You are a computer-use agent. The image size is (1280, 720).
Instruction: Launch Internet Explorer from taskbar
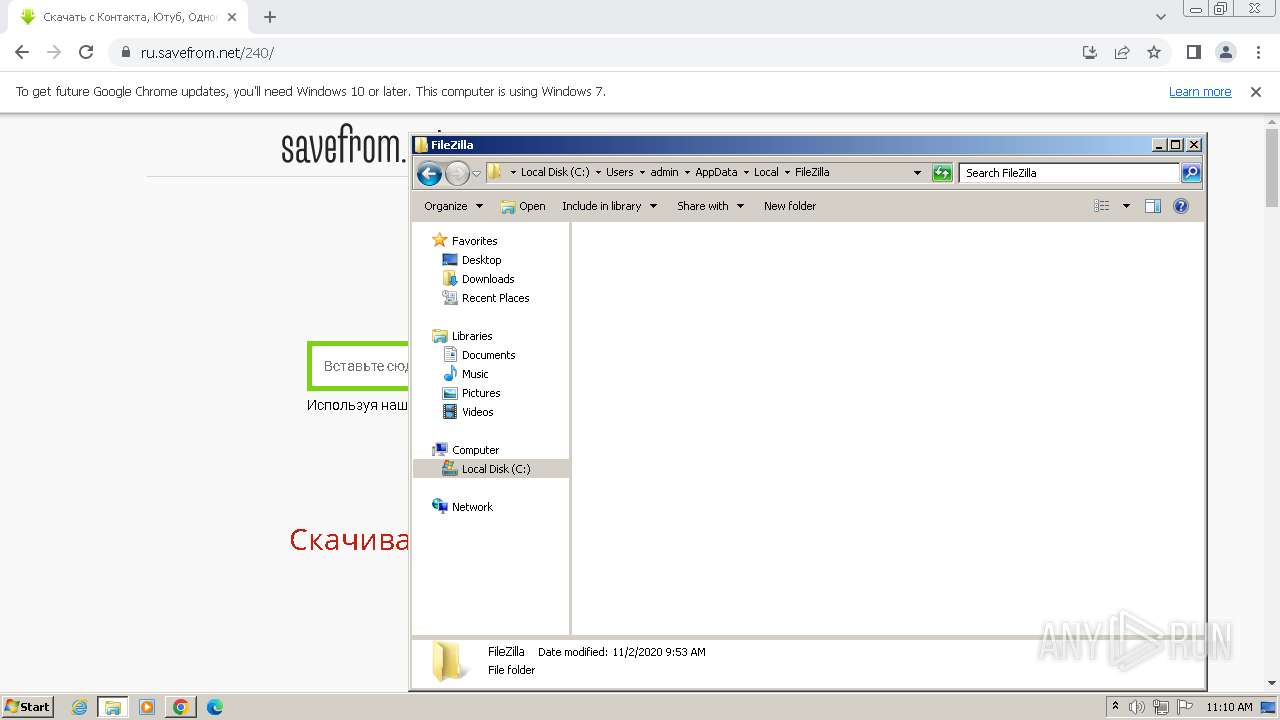pyautogui.click(x=79, y=707)
